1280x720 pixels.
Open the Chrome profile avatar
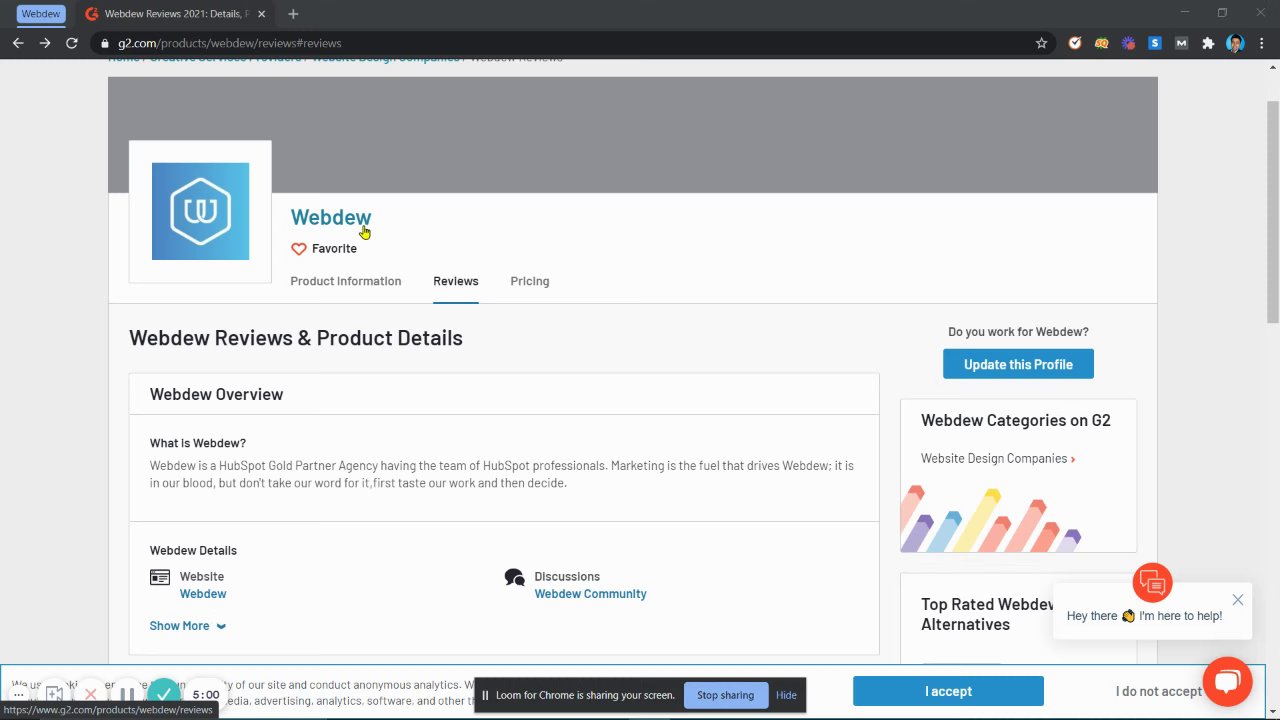pyautogui.click(x=1235, y=43)
